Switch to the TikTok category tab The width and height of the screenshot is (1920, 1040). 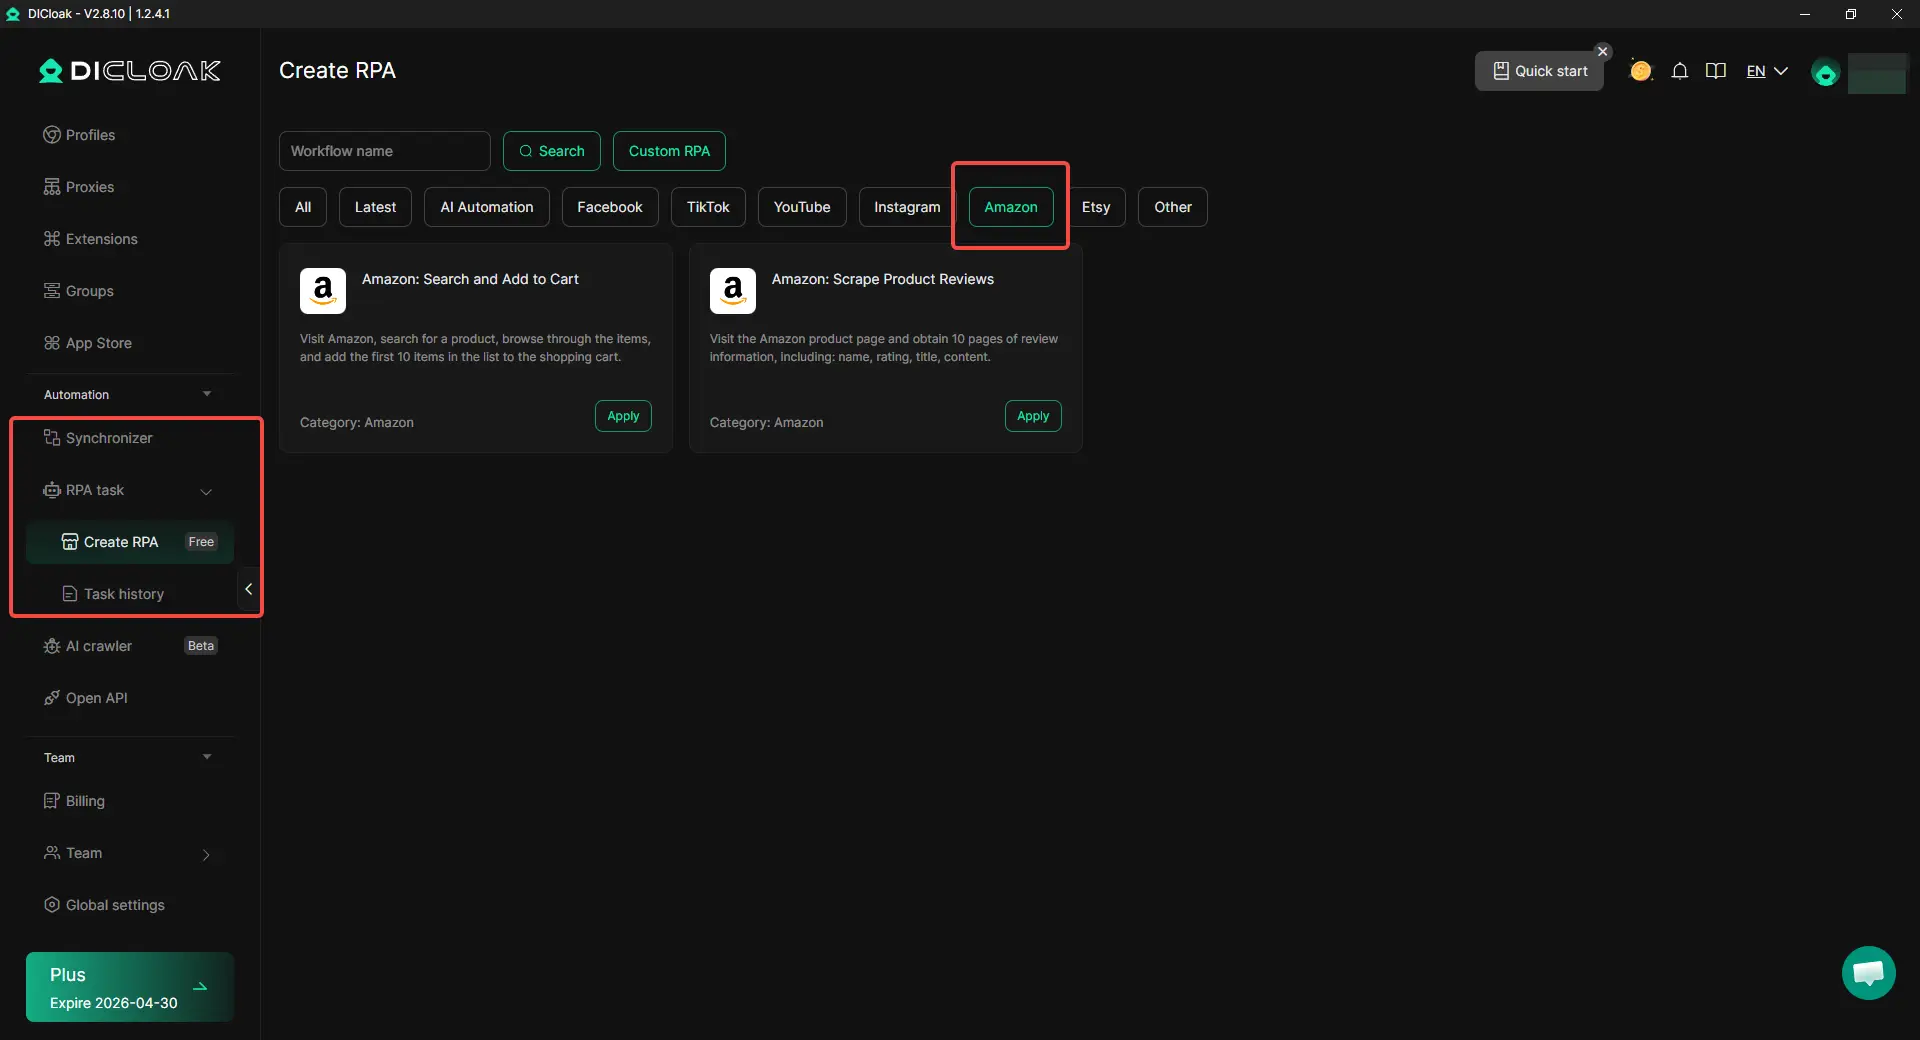point(708,207)
